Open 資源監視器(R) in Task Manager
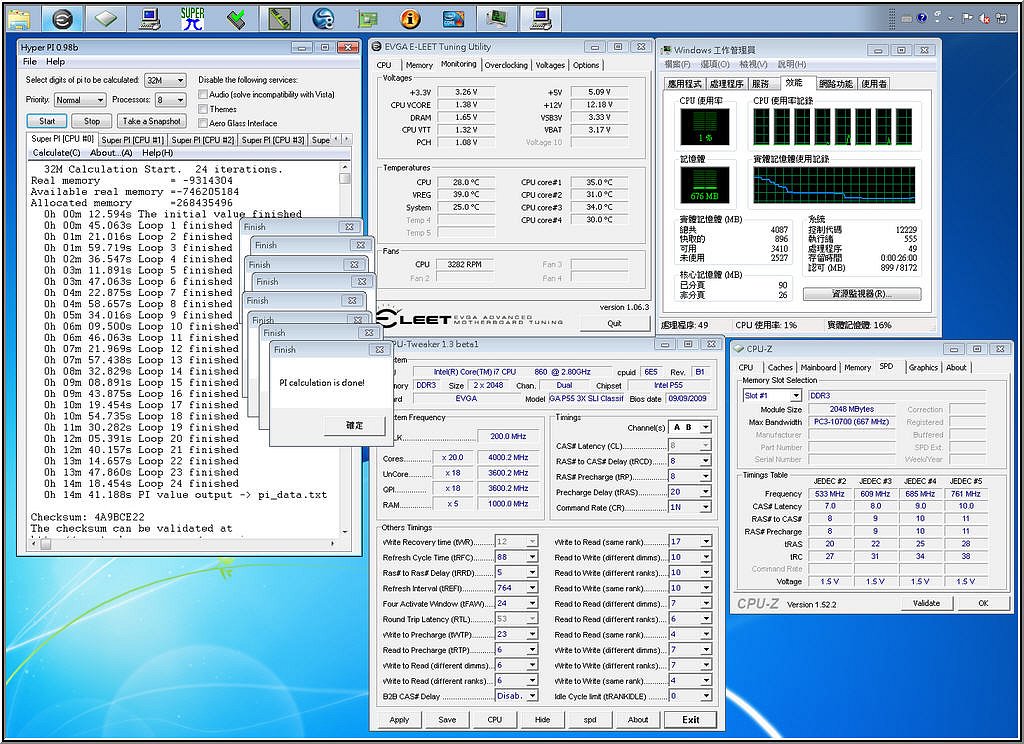The image size is (1024, 744). (862, 294)
